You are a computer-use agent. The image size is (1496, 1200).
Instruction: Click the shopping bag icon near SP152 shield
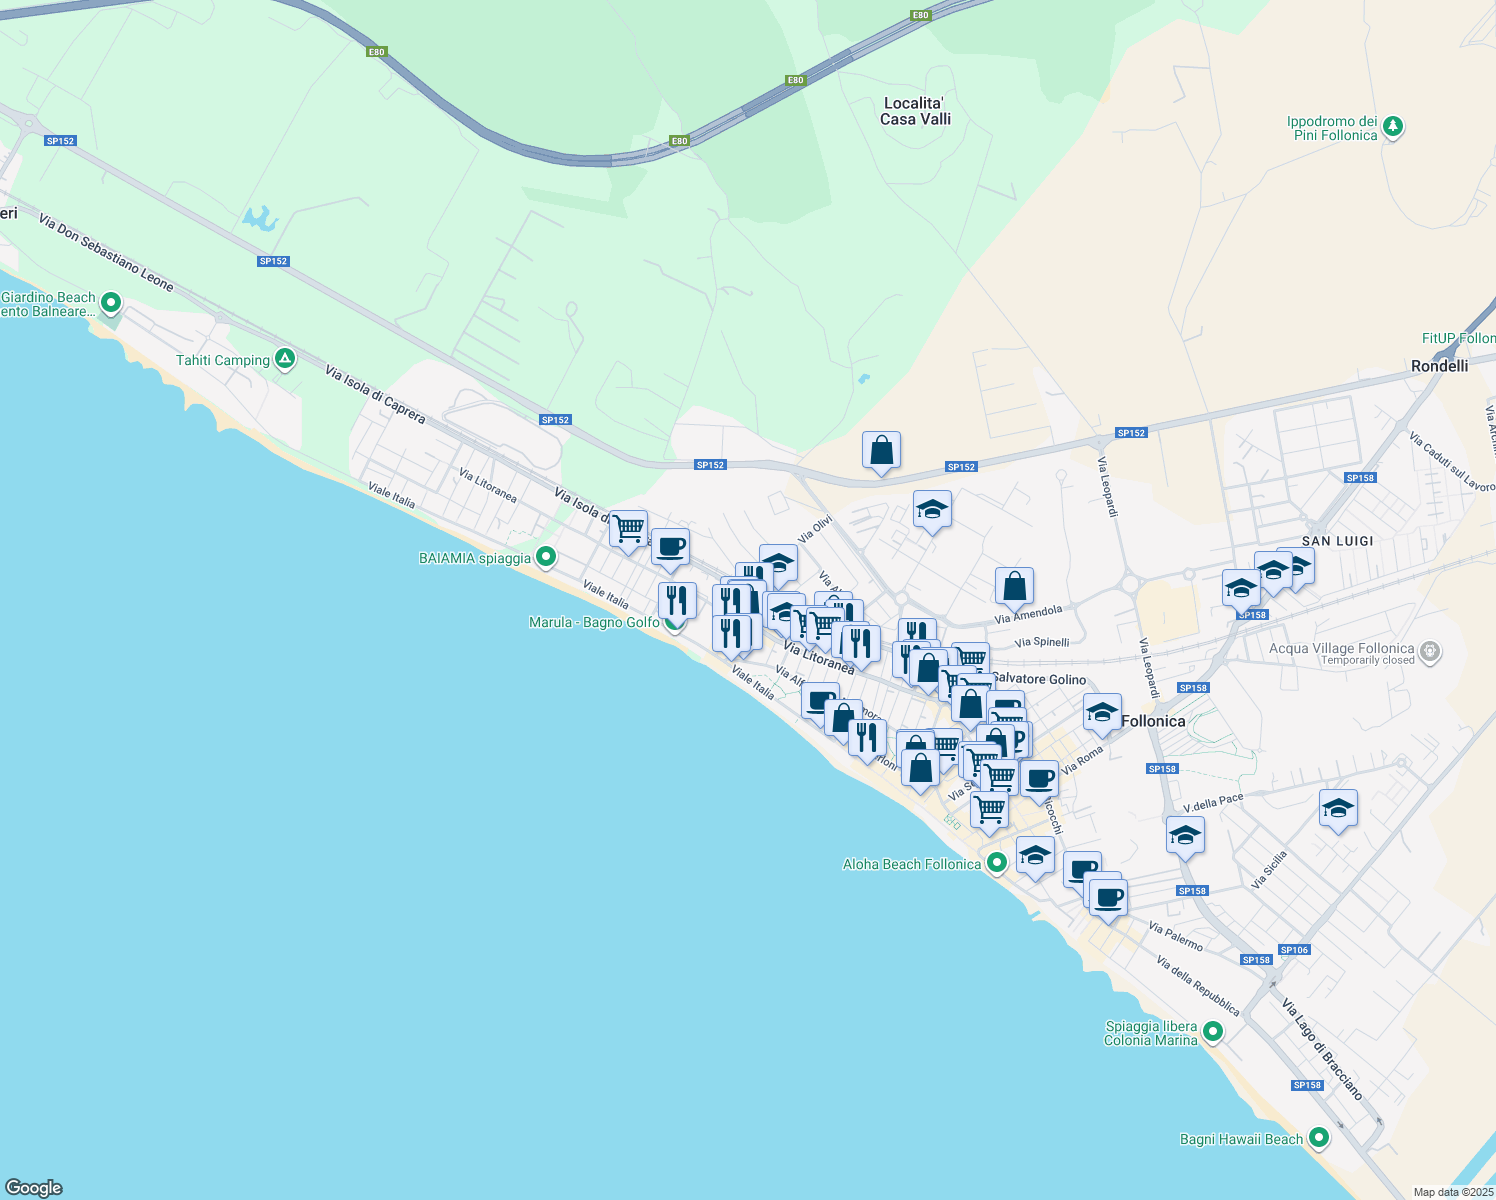point(881,451)
